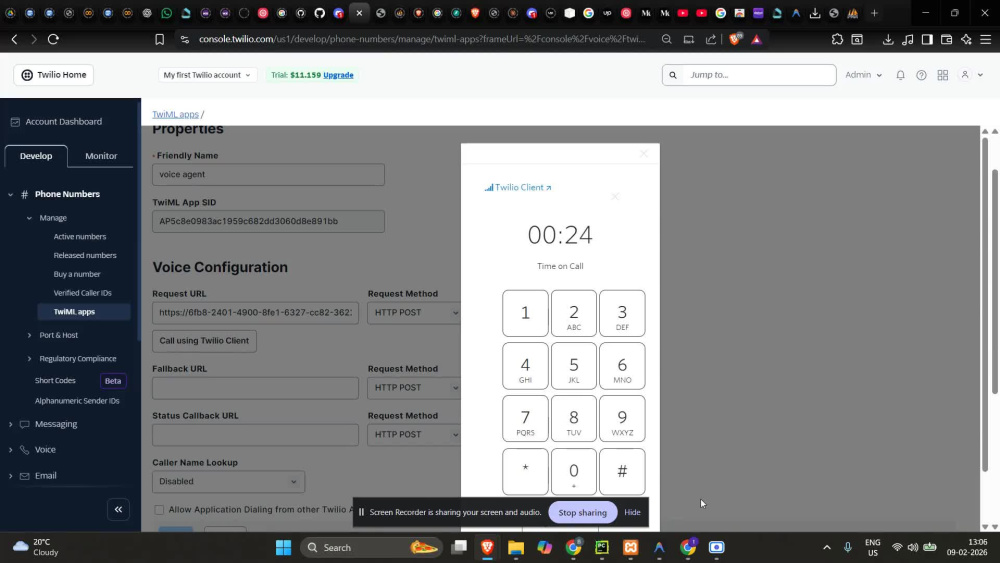Open Account Dashboard
Viewport: 1000px width, 563px height.
(63, 122)
